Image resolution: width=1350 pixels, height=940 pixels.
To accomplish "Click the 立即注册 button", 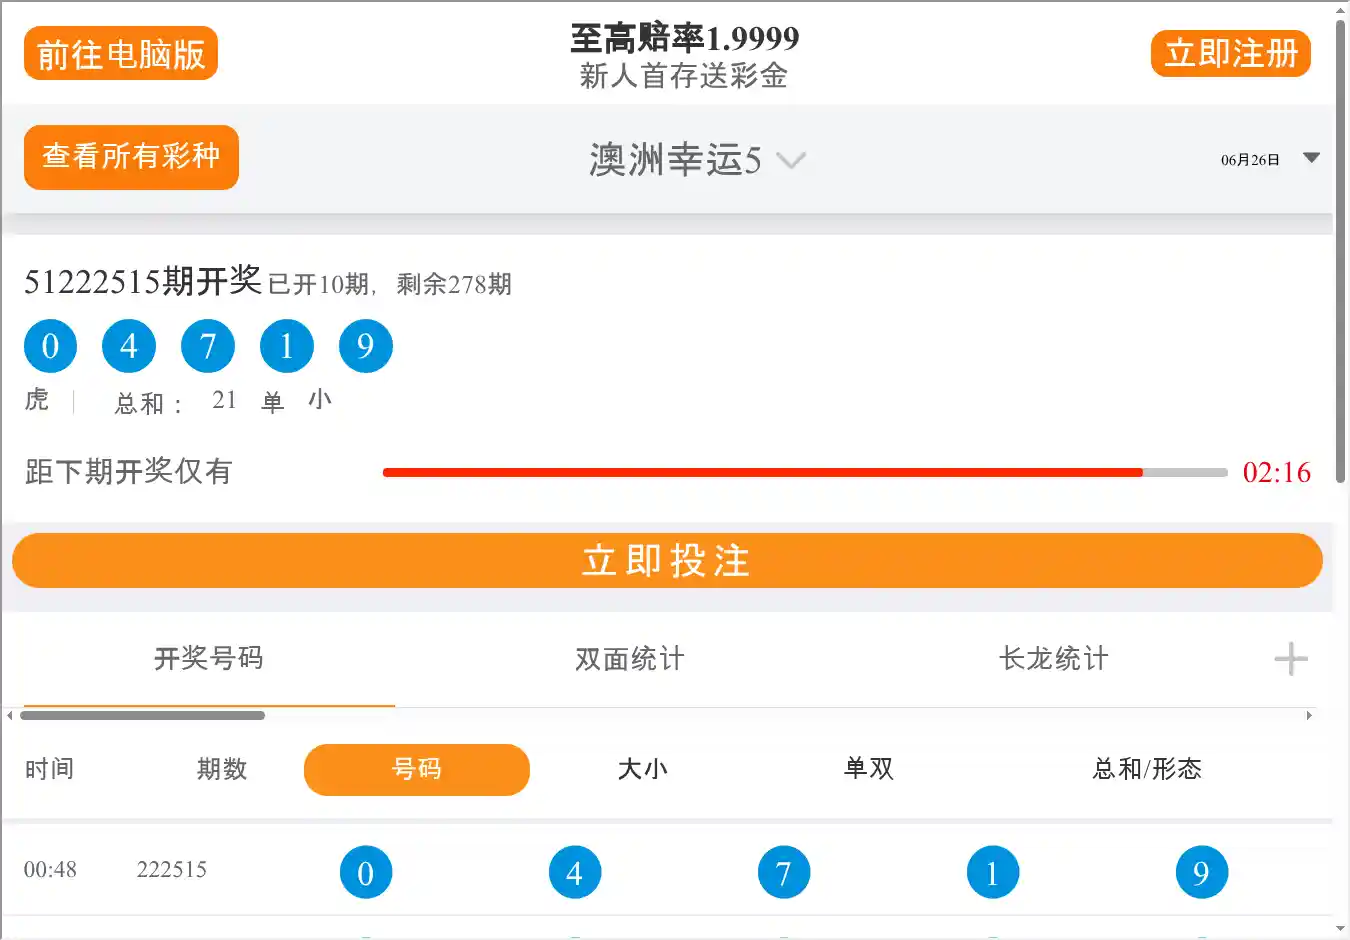I will pos(1230,54).
